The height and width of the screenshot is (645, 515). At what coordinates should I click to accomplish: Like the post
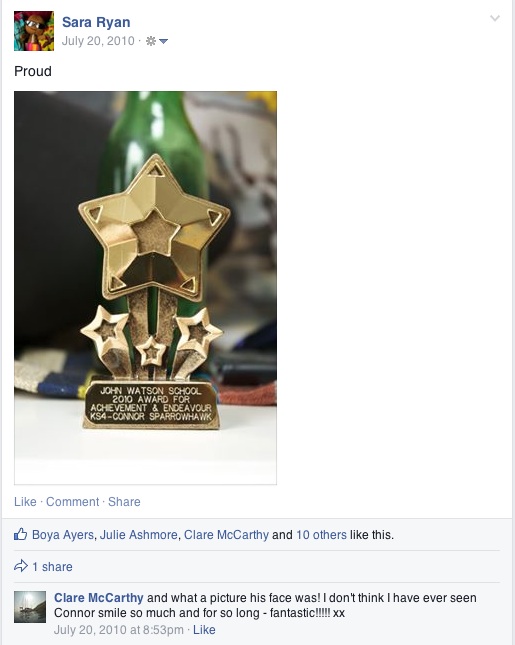[25, 501]
